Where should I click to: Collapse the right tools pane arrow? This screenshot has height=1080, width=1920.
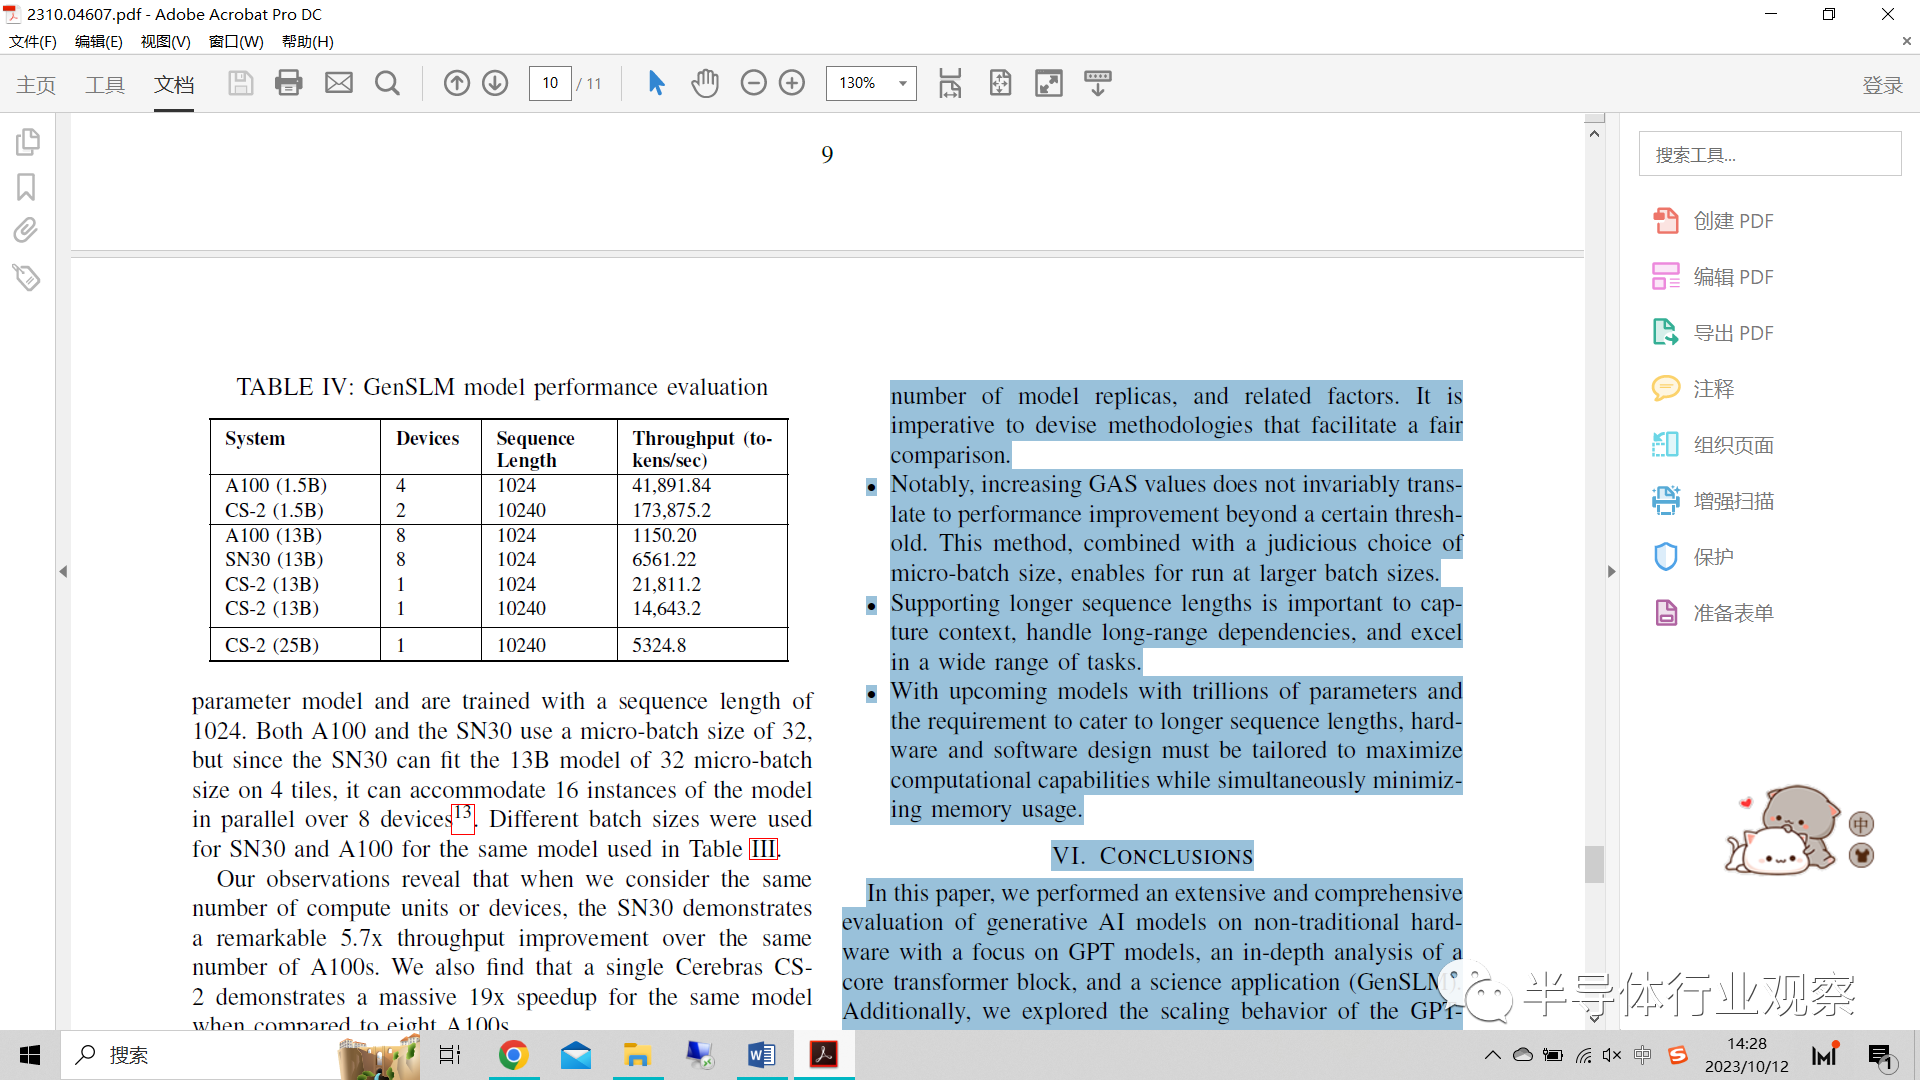[x=1611, y=571]
